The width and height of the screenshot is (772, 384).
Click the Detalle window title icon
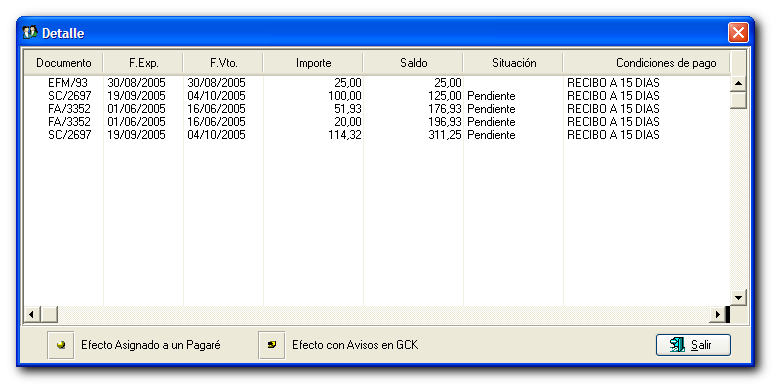30,32
